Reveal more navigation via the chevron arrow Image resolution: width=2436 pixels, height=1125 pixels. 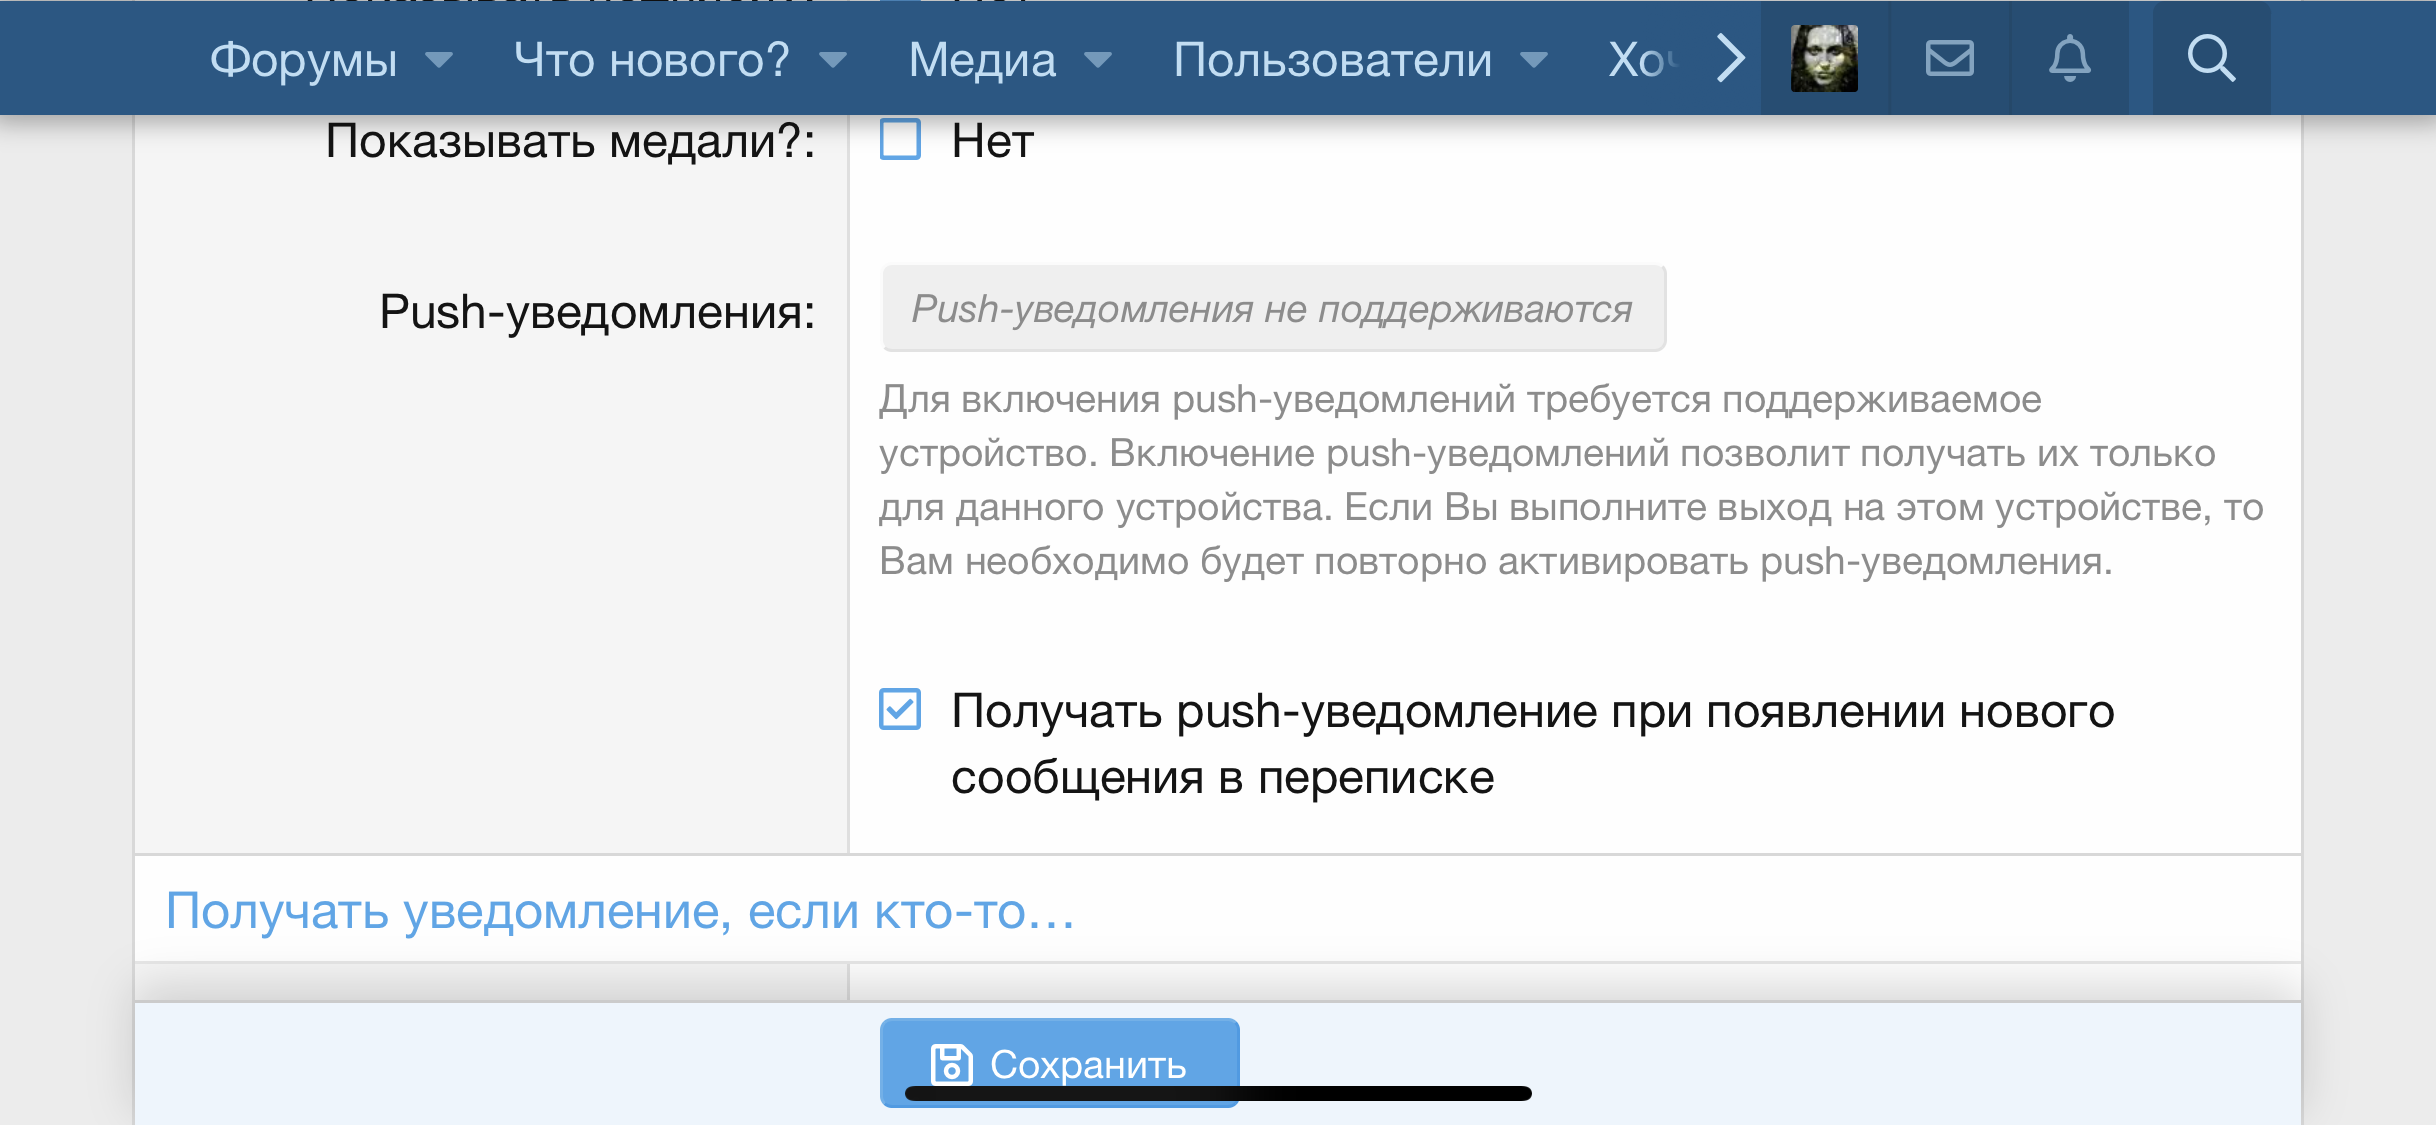(x=1729, y=58)
